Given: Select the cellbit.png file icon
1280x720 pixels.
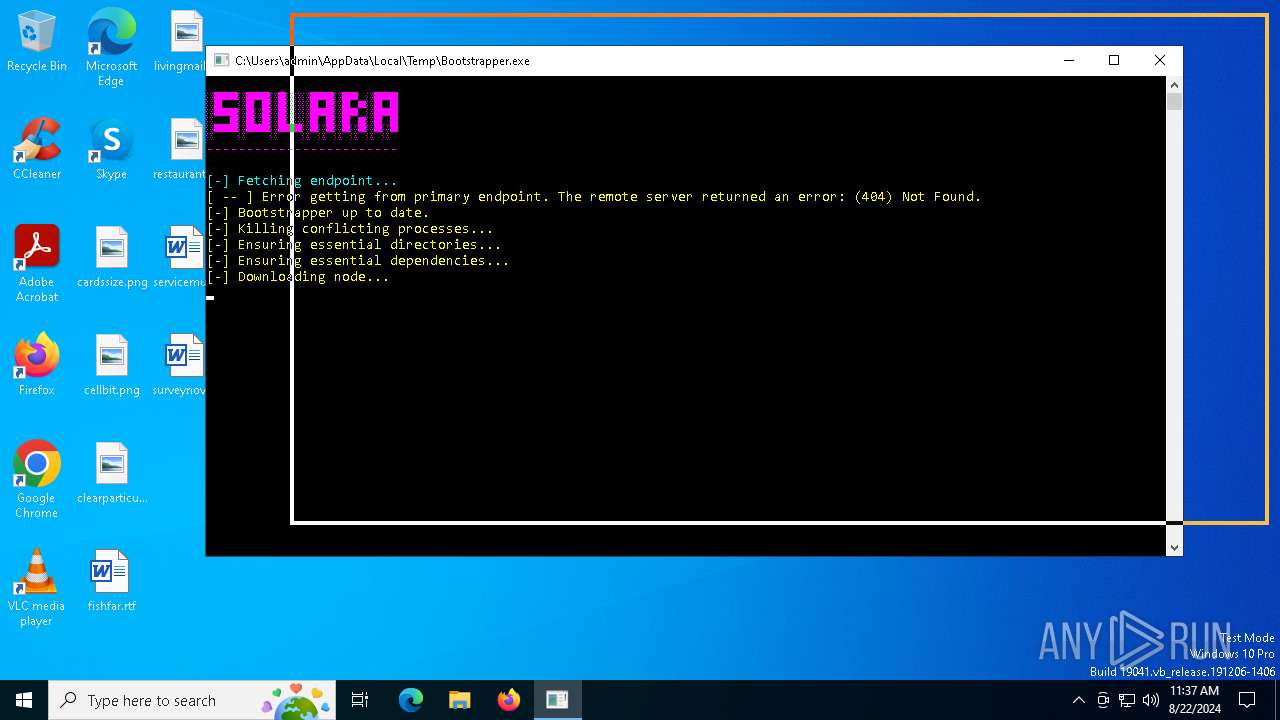Looking at the screenshot, I should click(x=112, y=365).
